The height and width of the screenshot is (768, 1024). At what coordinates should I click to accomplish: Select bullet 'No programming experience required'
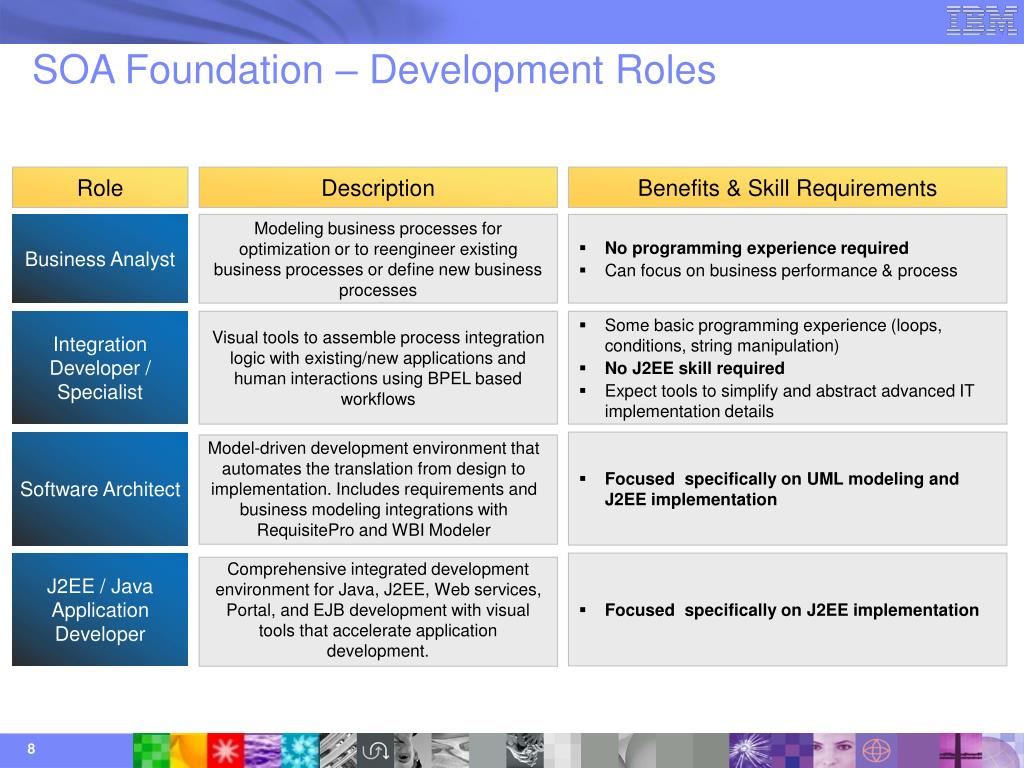pyautogui.click(x=756, y=248)
